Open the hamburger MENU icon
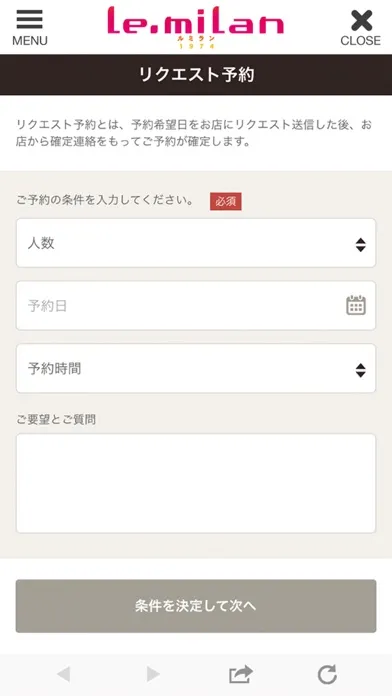The height and width of the screenshot is (696, 392). 29,19
